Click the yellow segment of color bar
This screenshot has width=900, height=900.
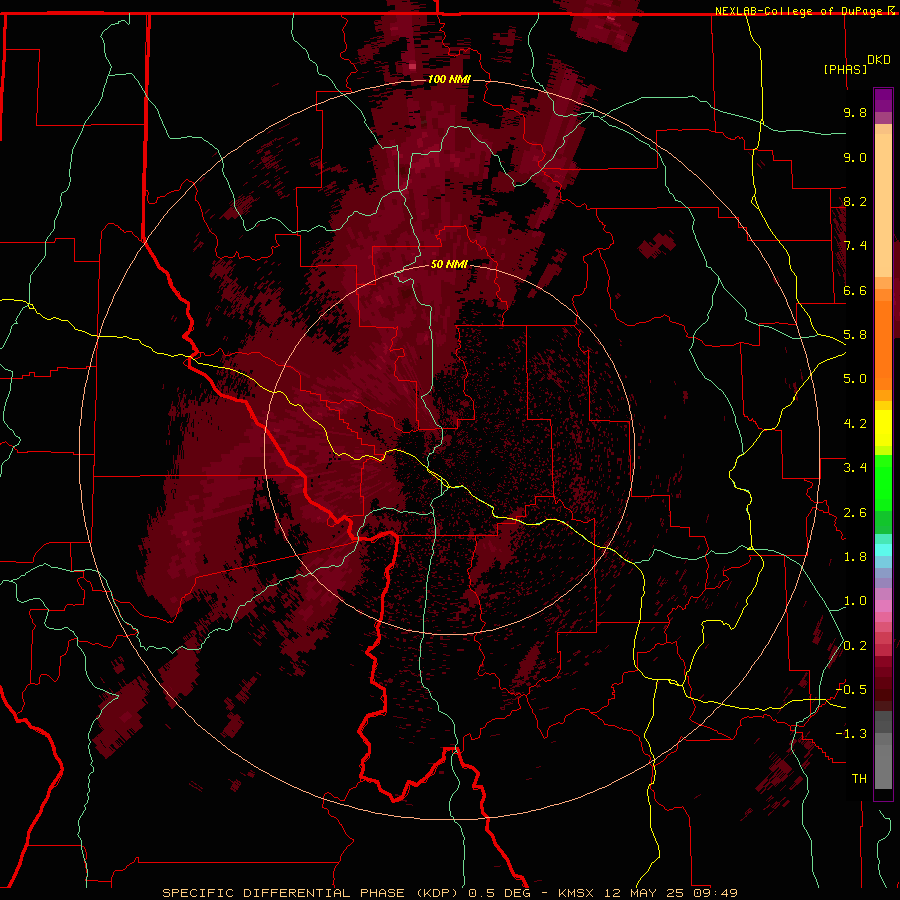(x=883, y=428)
